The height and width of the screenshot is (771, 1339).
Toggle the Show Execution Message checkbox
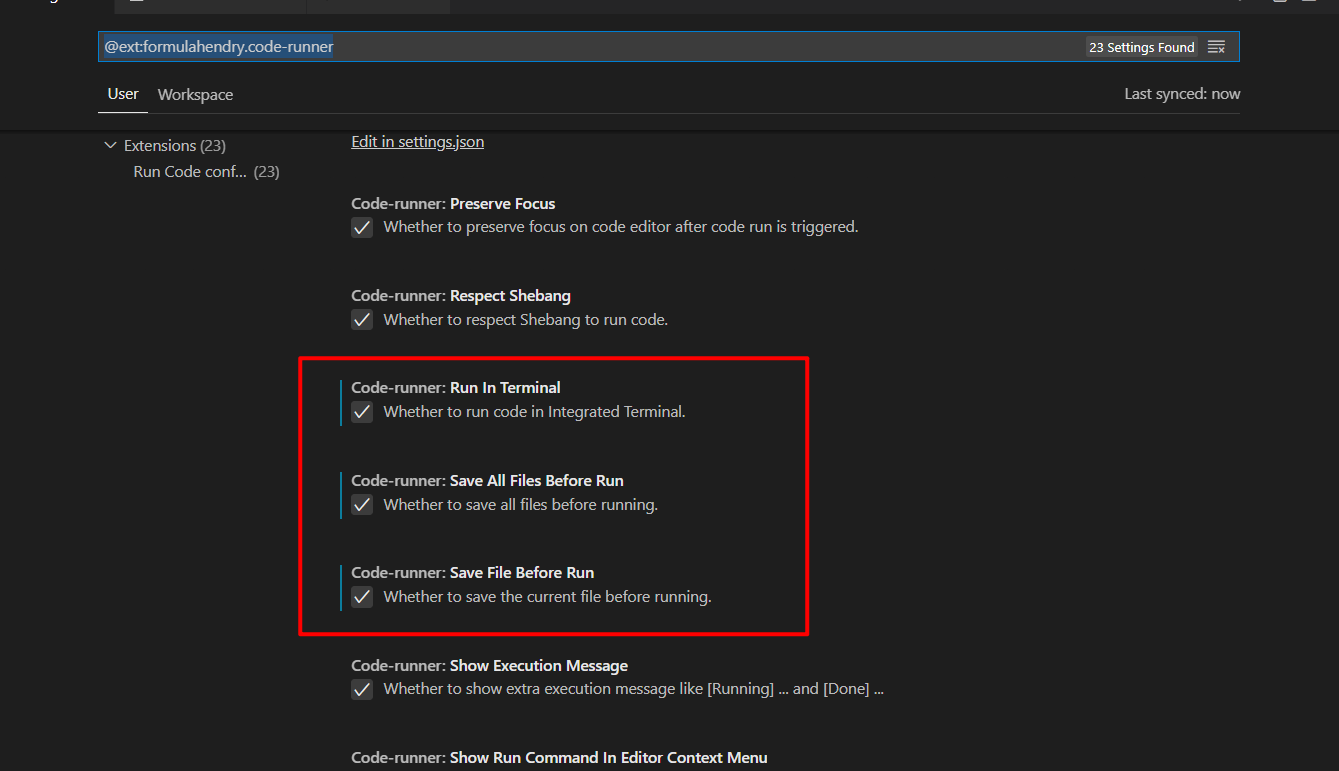[x=362, y=689]
